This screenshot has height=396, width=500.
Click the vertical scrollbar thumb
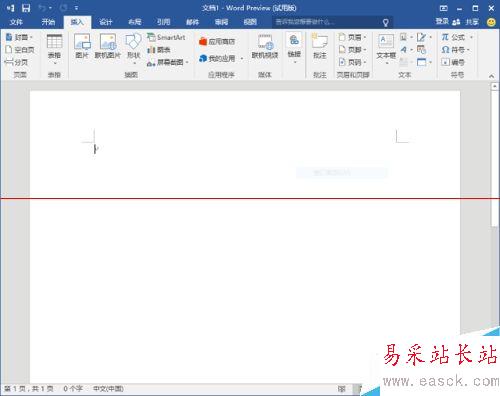(x=495, y=159)
